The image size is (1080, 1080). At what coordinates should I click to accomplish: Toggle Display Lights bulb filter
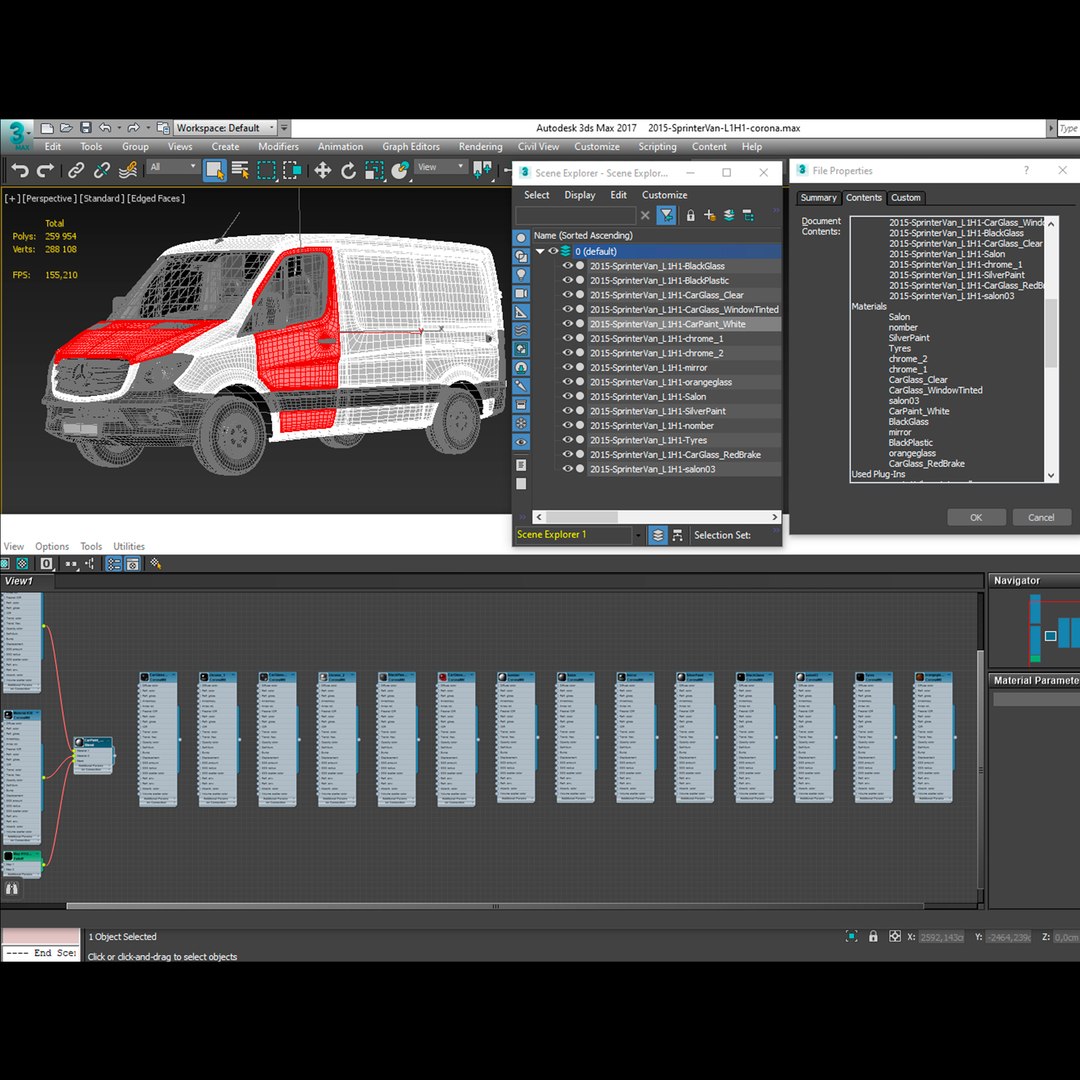[x=521, y=275]
